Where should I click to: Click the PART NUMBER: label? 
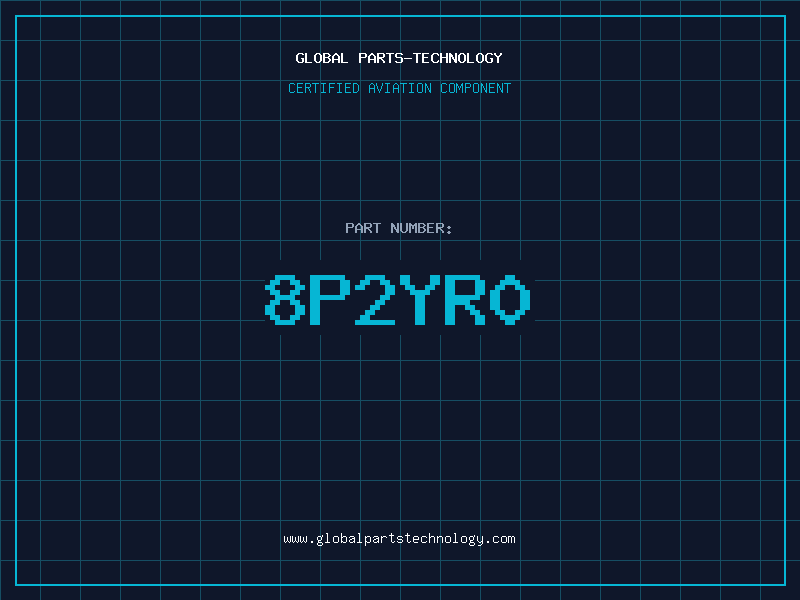399,228
